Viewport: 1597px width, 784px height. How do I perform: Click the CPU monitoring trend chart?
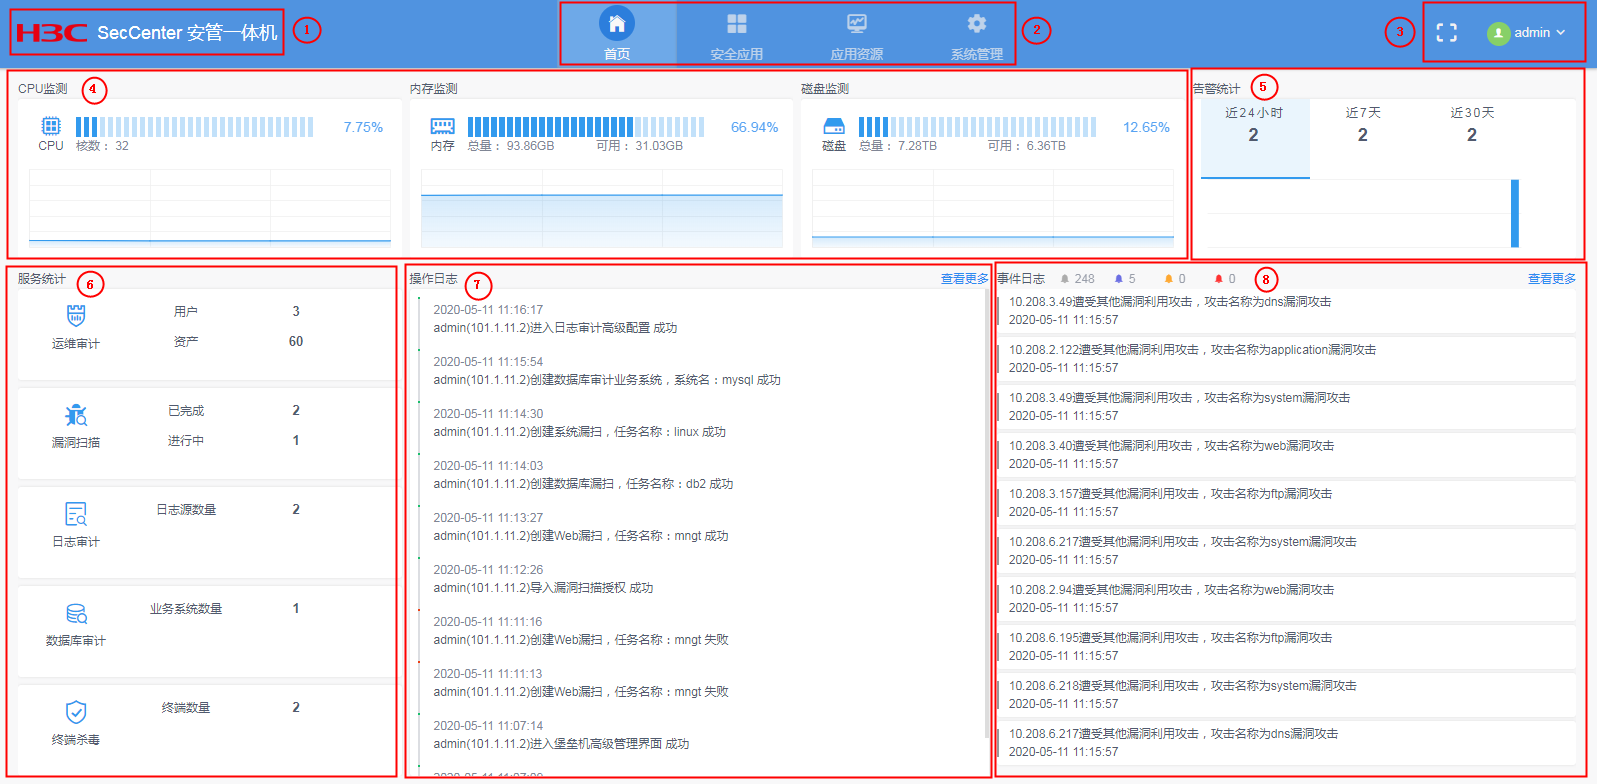210,208
